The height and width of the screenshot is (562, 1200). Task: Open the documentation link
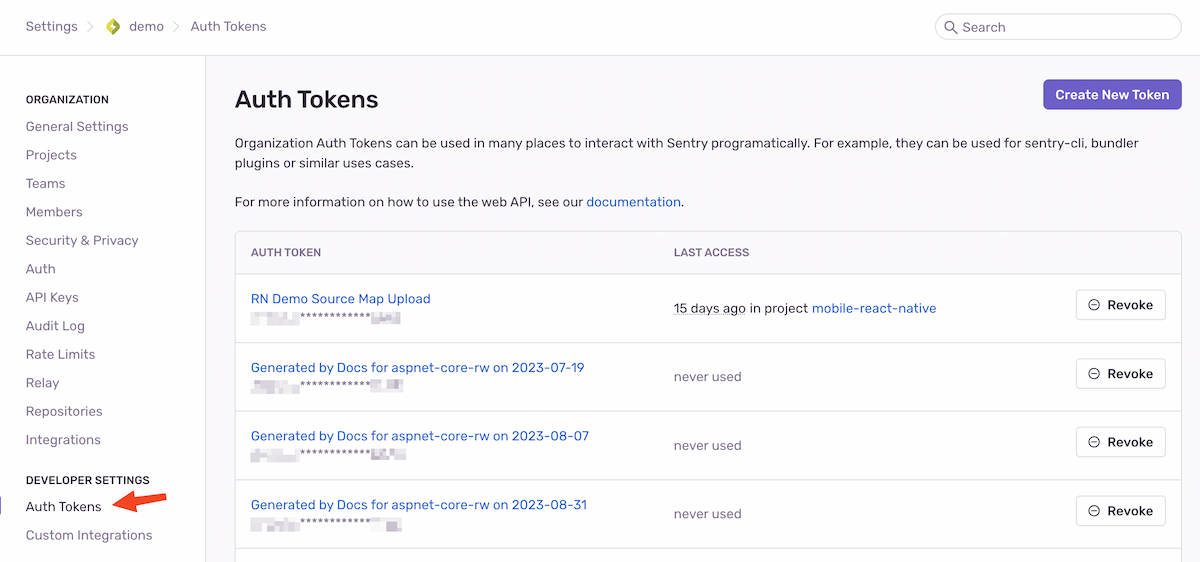pyautogui.click(x=633, y=202)
